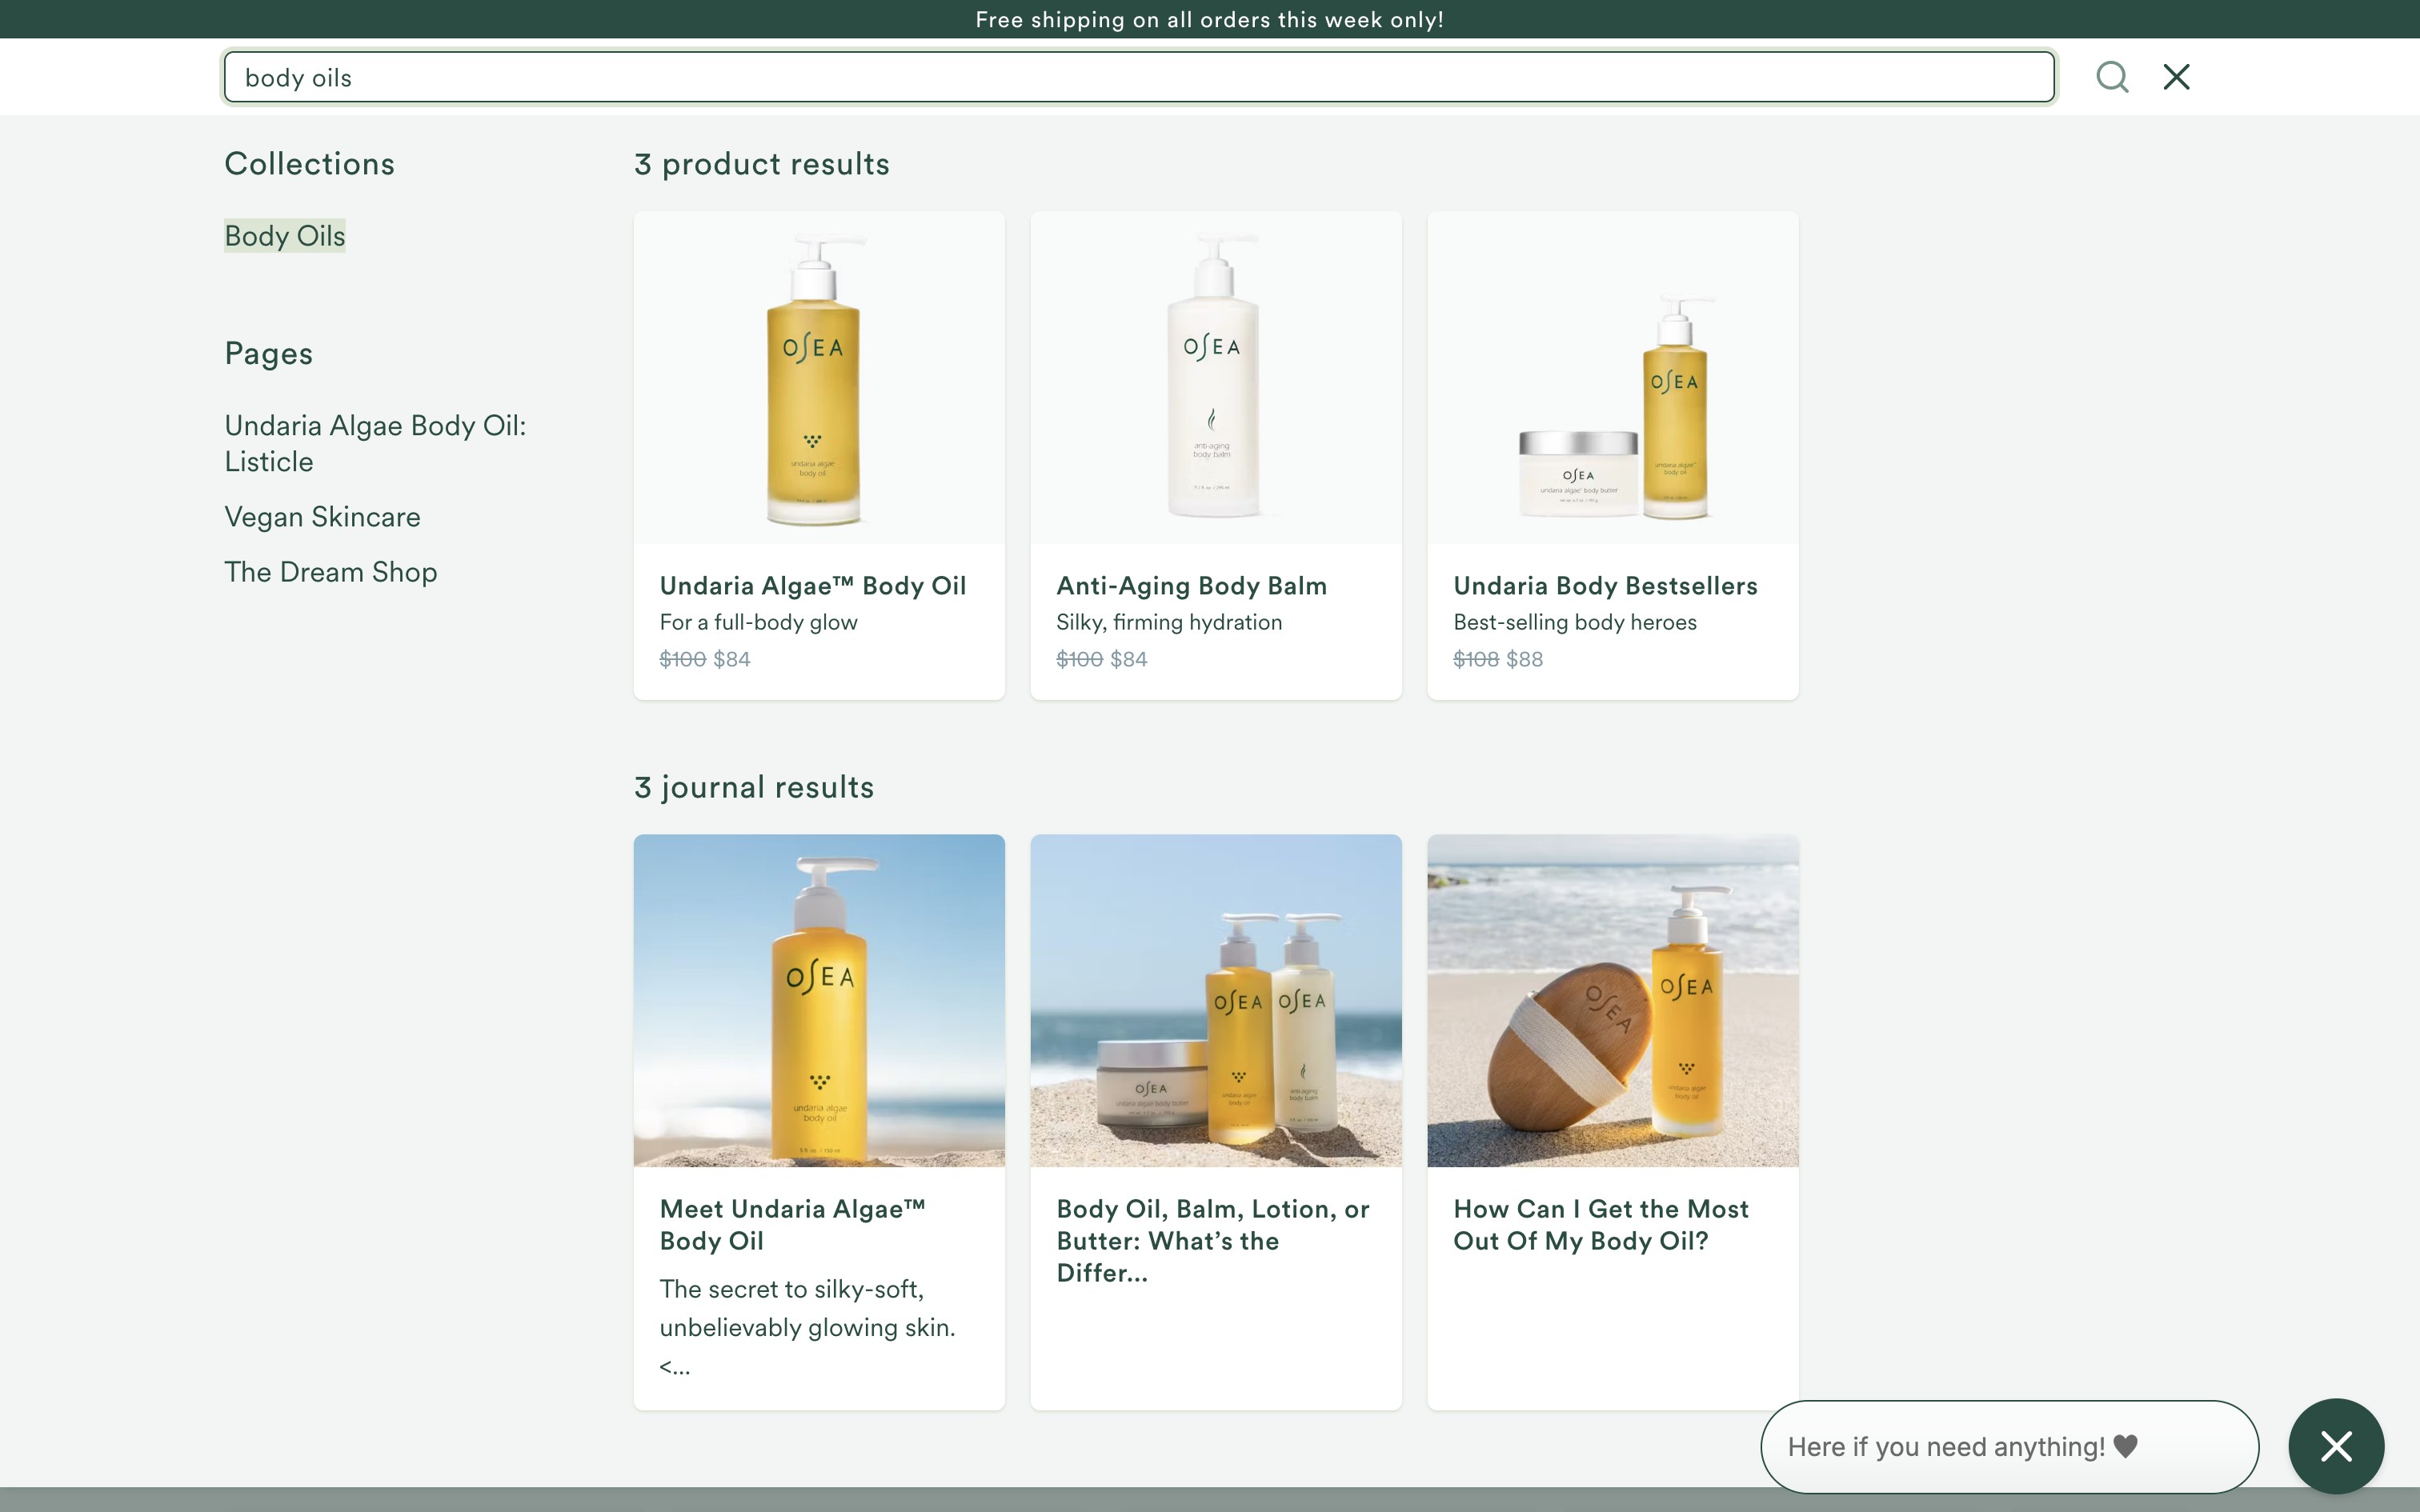Visit The Dream Shop page
This screenshot has width=2420, height=1512.
pyautogui.click(x=331, y=572)
